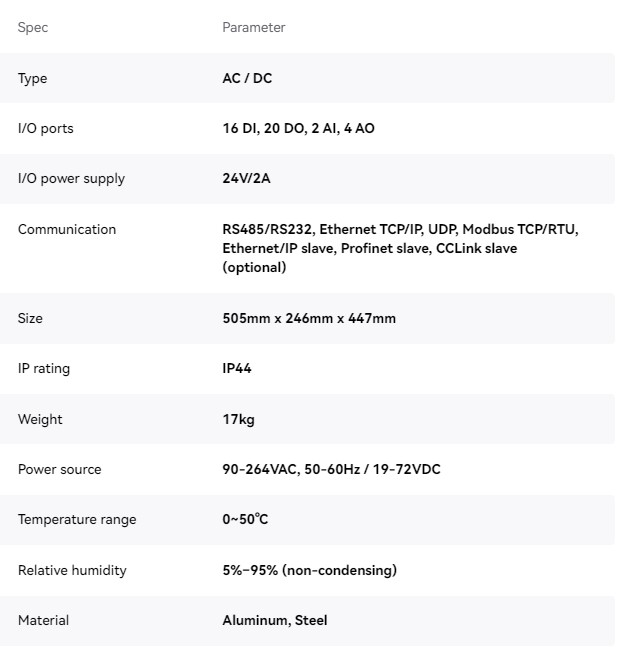
Task: Select the "Type" row label
Action: click(32, 79)
